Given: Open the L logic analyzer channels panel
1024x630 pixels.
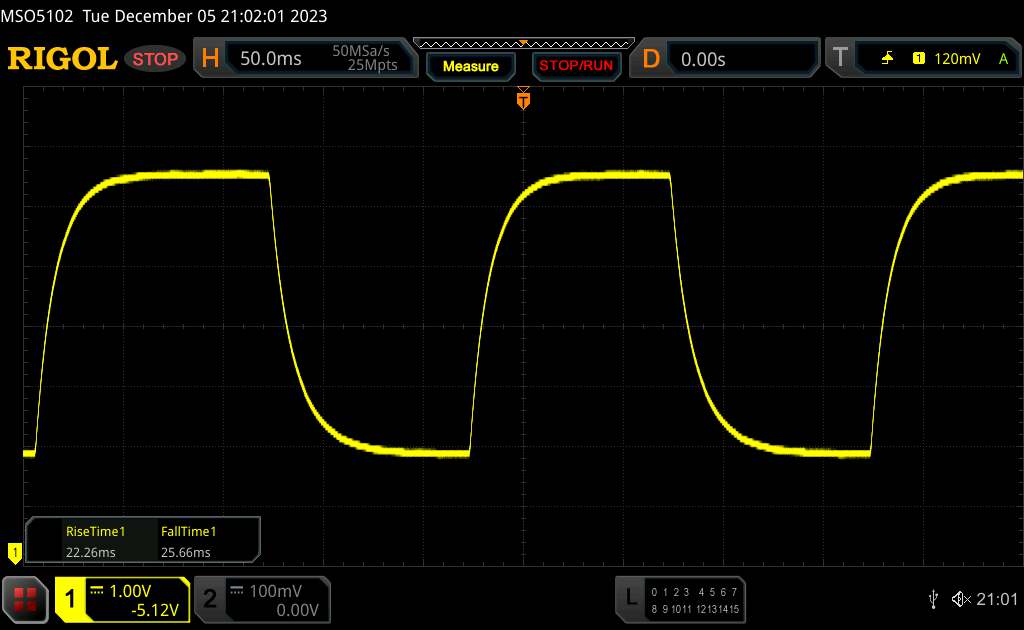Looking at the screenshot, I should coord(630,597).
